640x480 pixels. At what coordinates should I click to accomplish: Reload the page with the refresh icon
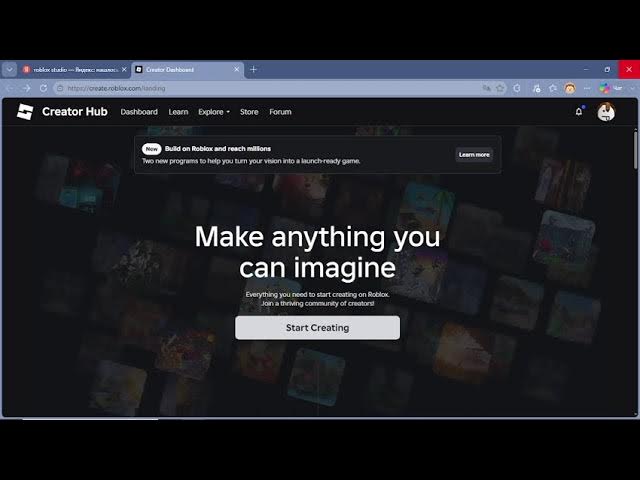44,88
